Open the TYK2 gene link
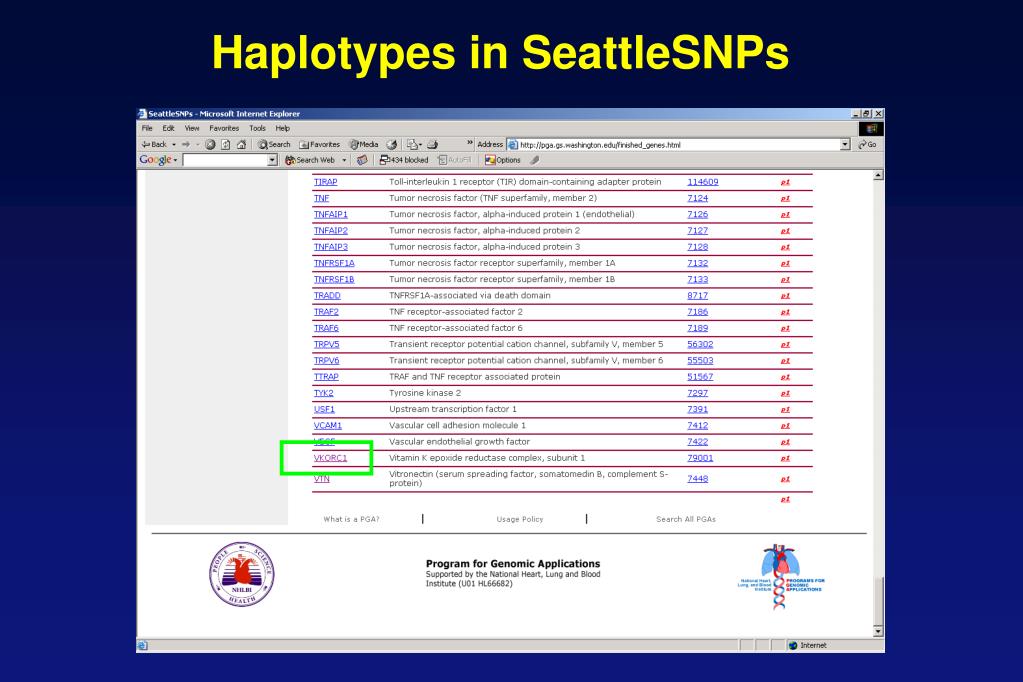This screenshot has height=682, width=1023. [x=324, y=393]
